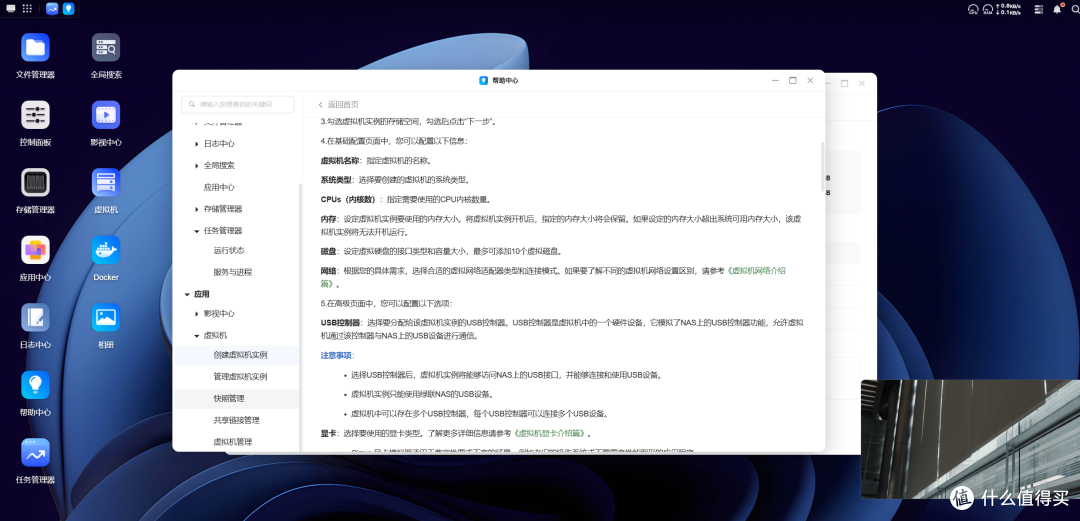Click the show desktop icon in top bar

click(11, 9)
